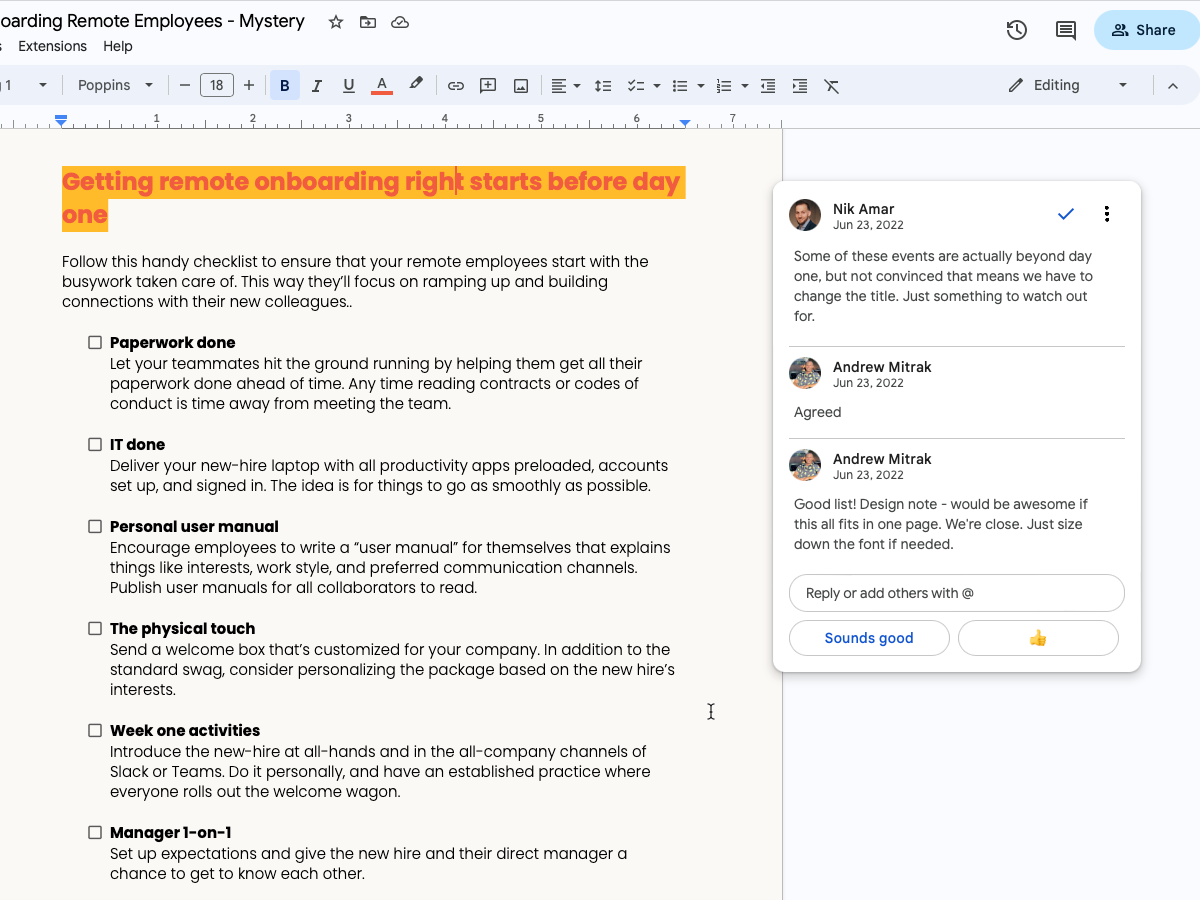Image resolution: width=1200 pixels, height=900 pixels.
Task: Click the font size field showing 18
Action: point(217,85)
